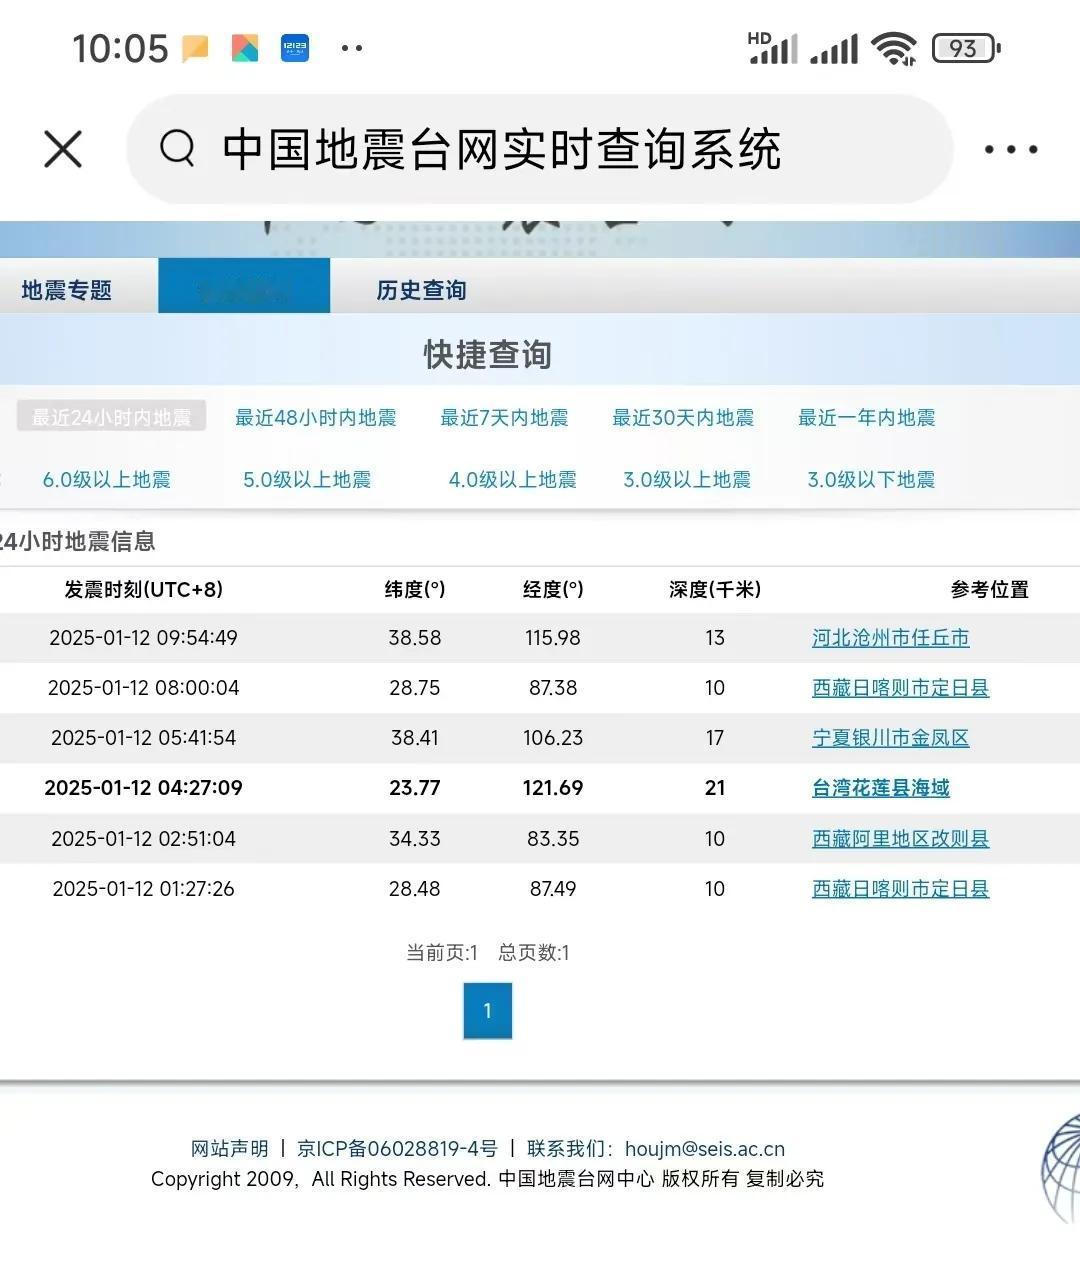Choose 最近30天内地震 quick query

tap(683, 417)
